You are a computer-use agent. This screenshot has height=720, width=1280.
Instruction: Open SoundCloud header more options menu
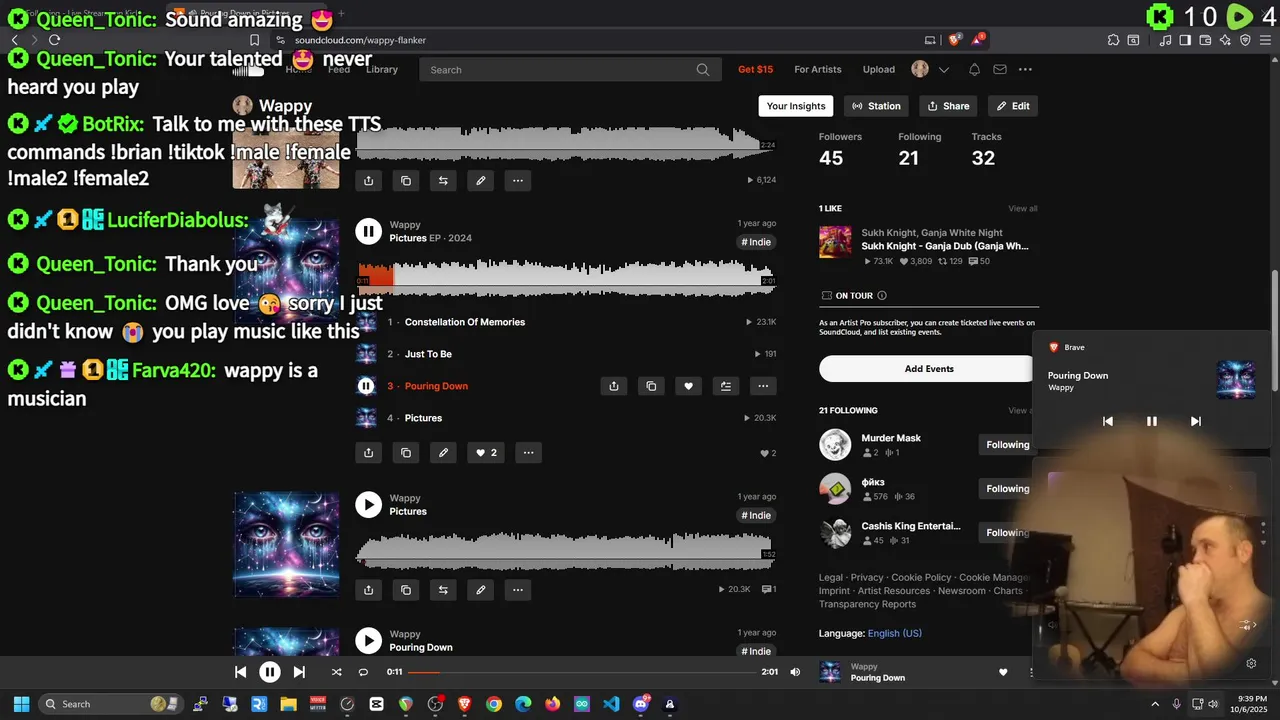point(1025,69)
